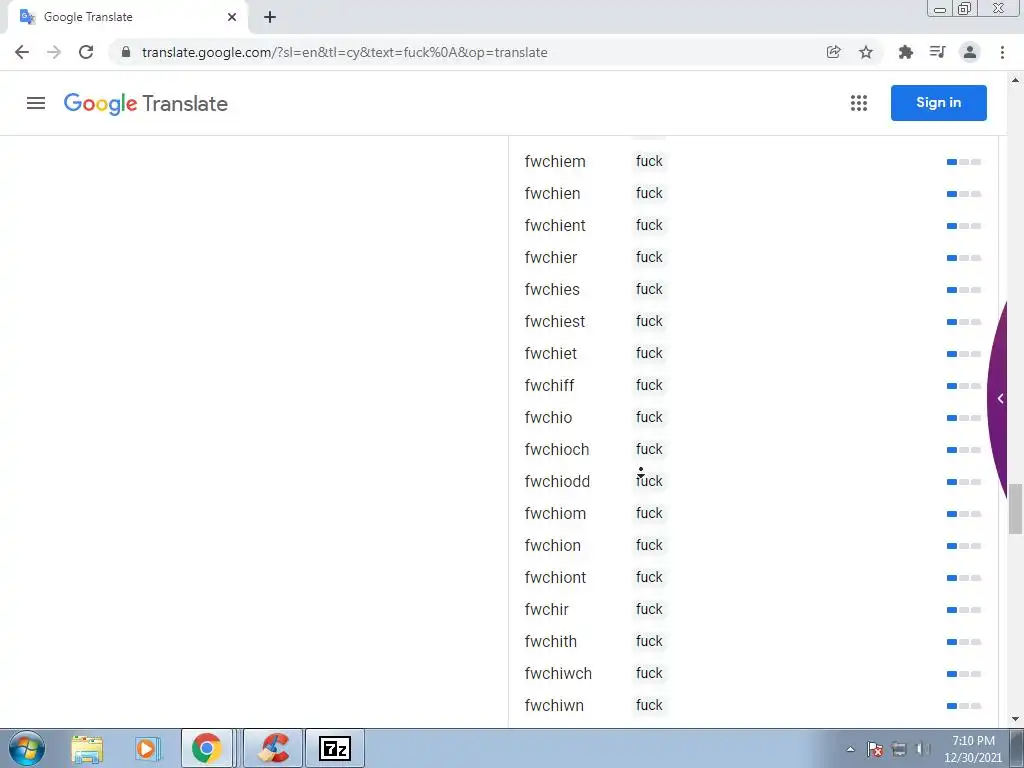Show hidden system tray icons
The height and width of the screenshot is (768, 1024).
pyautogui.click(x=850, y=749)
